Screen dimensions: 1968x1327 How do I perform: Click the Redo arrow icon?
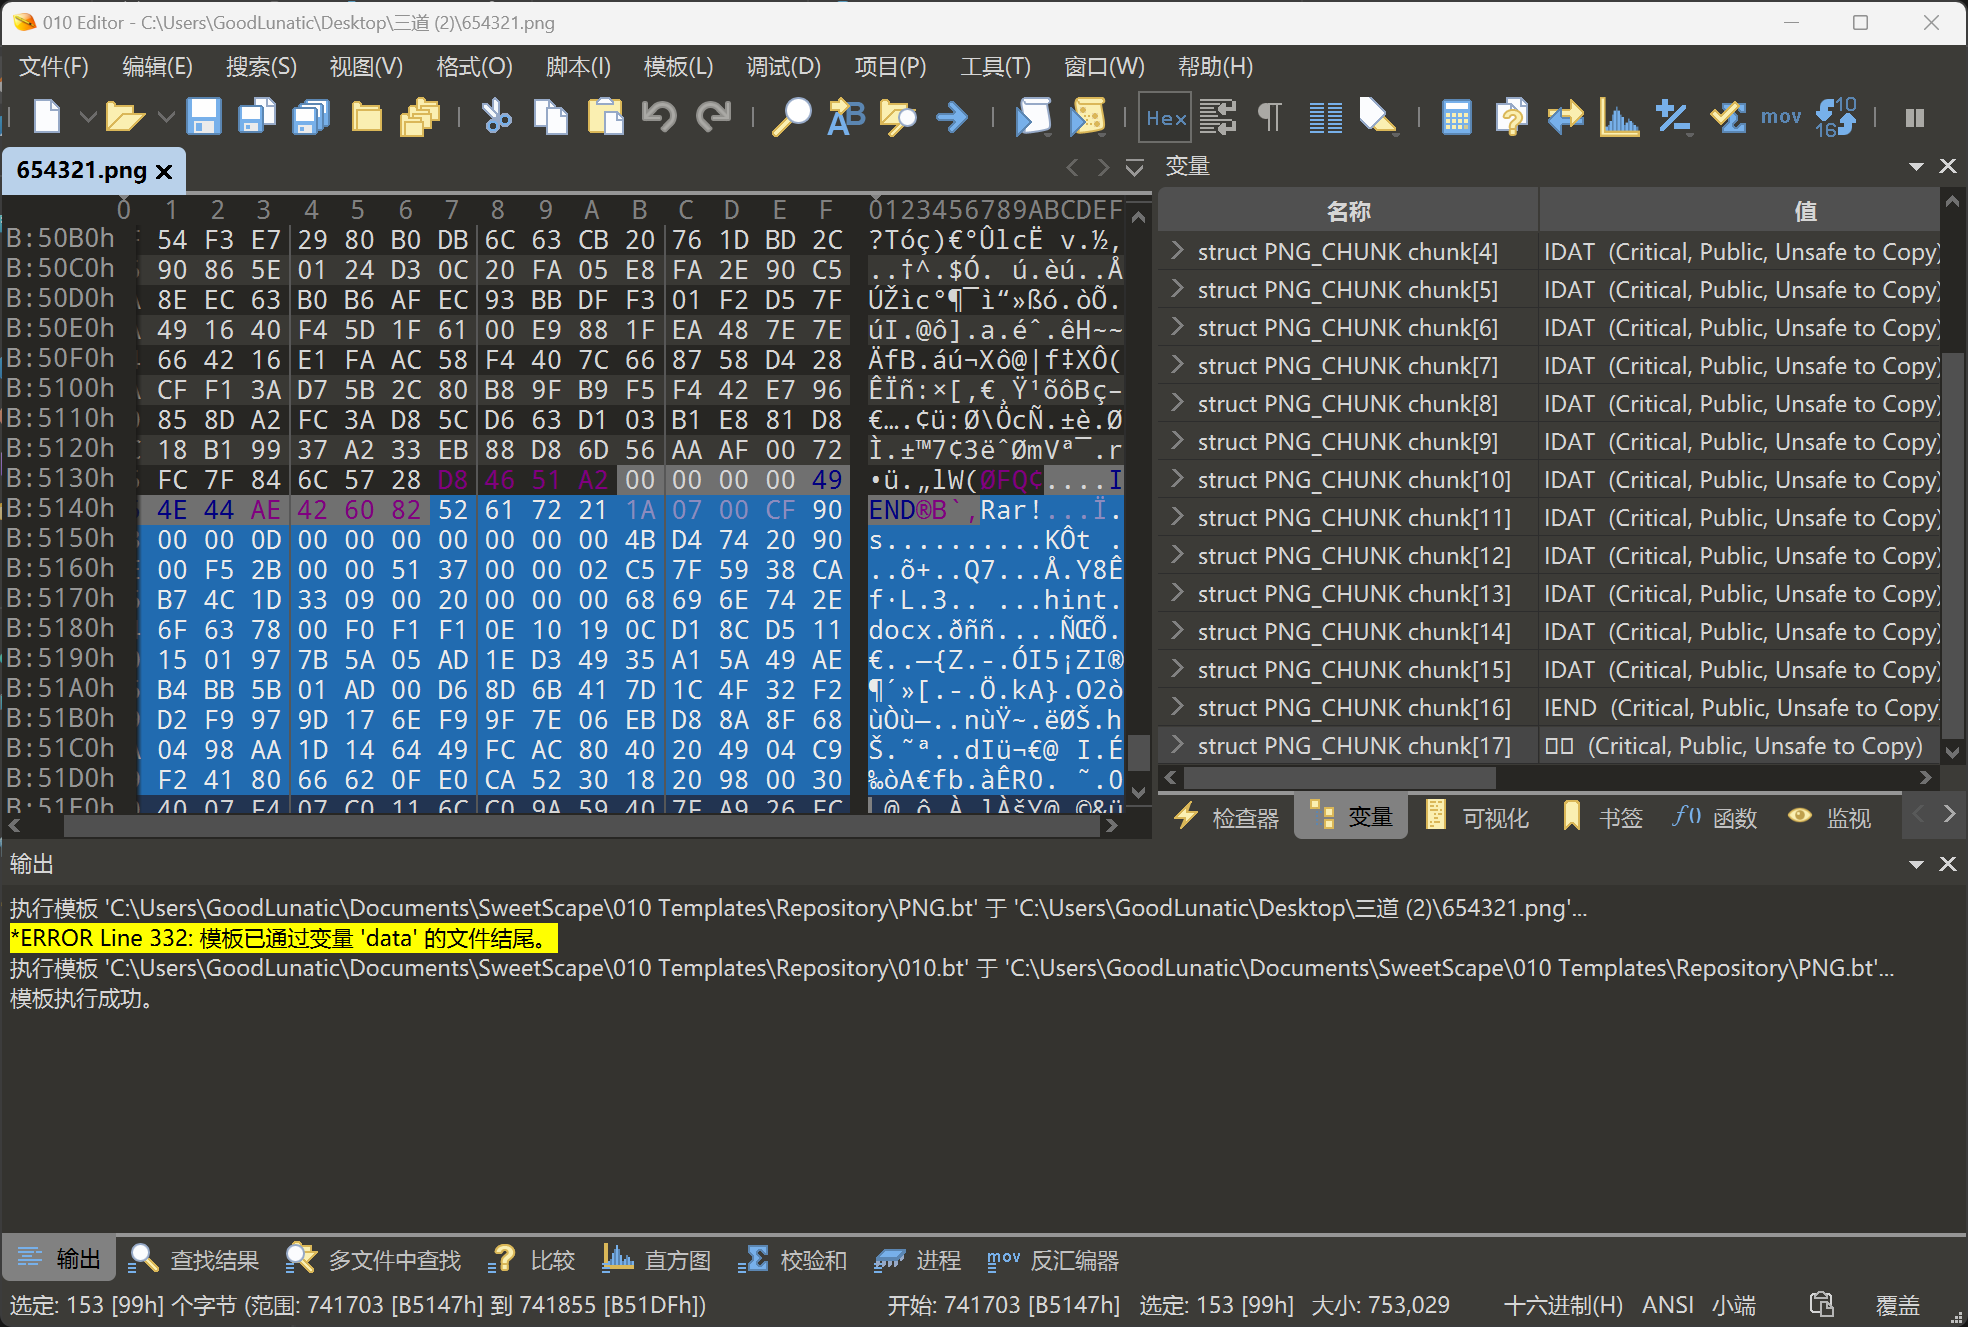tap(713, 117)
